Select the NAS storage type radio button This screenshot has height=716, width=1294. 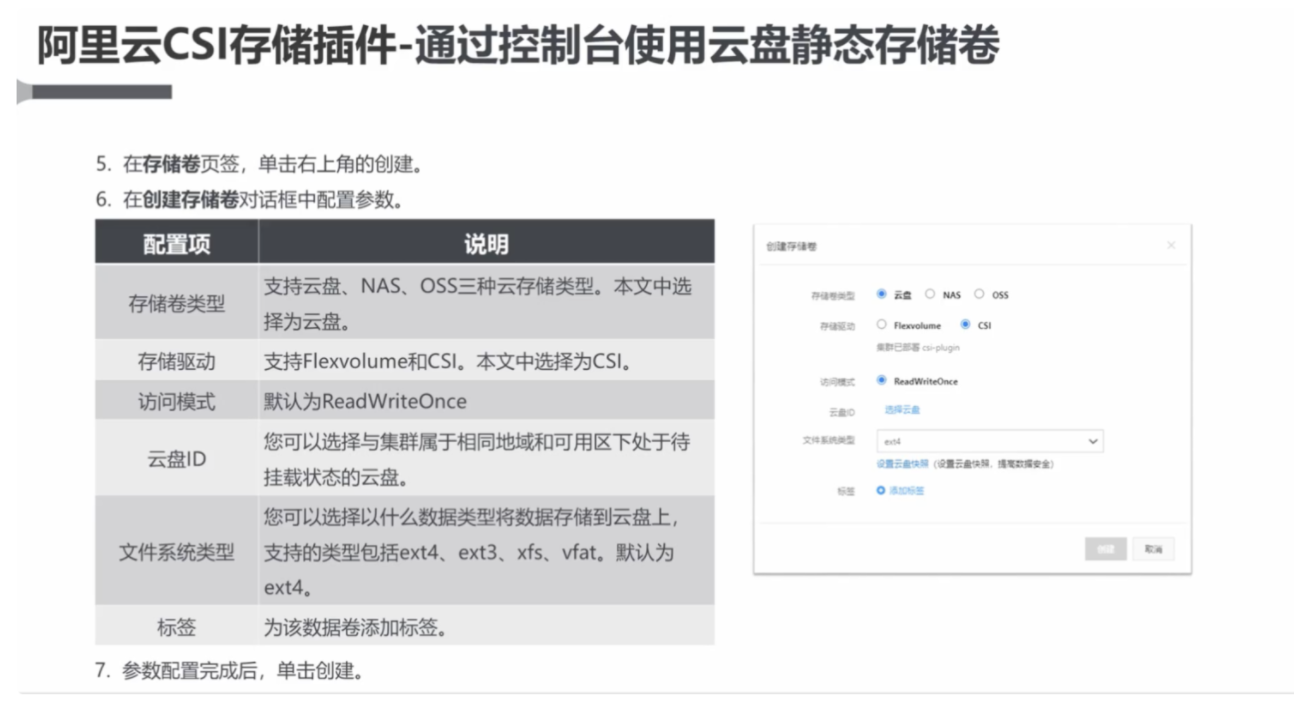[x=930, y=294]
